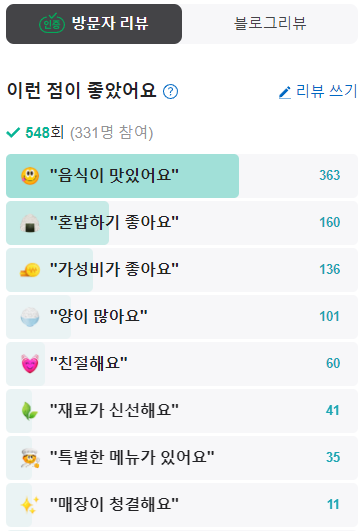362x531 pixels.
Task: Select the "매장이 청결해요" row
Action: (x=182, y=505)
